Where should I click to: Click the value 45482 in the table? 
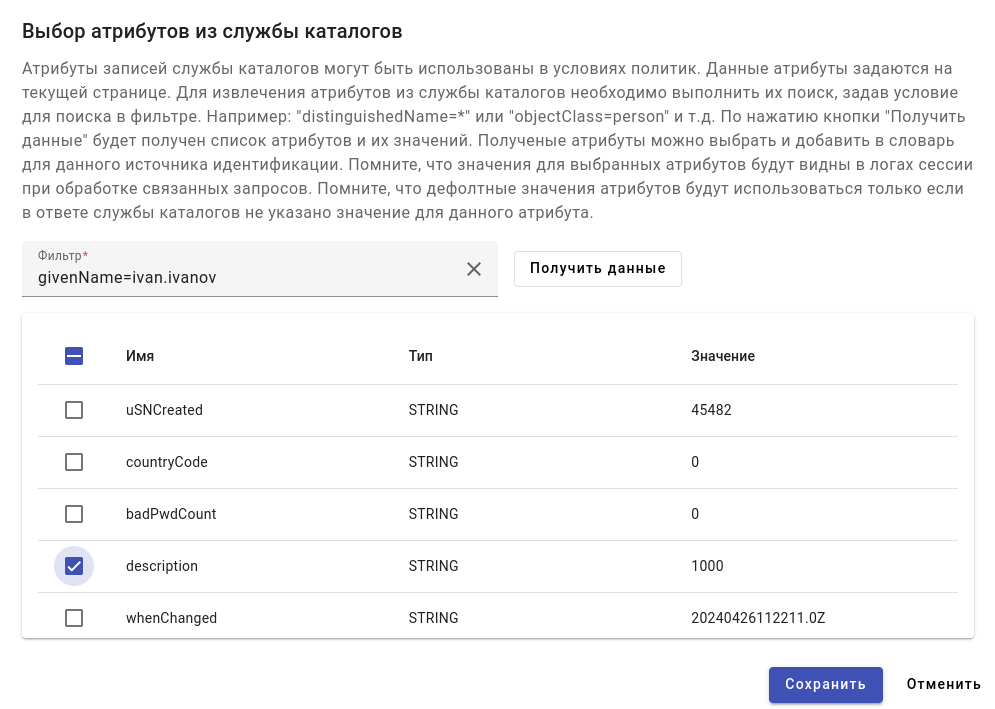tap(710, 410)
